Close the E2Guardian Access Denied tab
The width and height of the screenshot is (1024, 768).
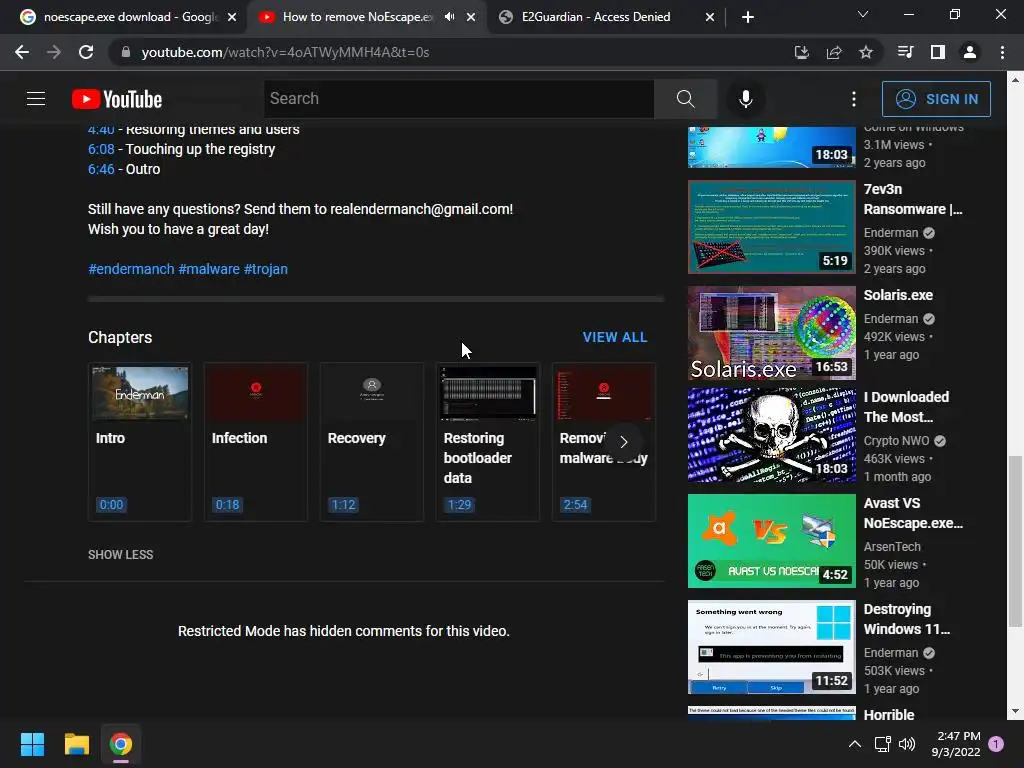tap(710, 17)
